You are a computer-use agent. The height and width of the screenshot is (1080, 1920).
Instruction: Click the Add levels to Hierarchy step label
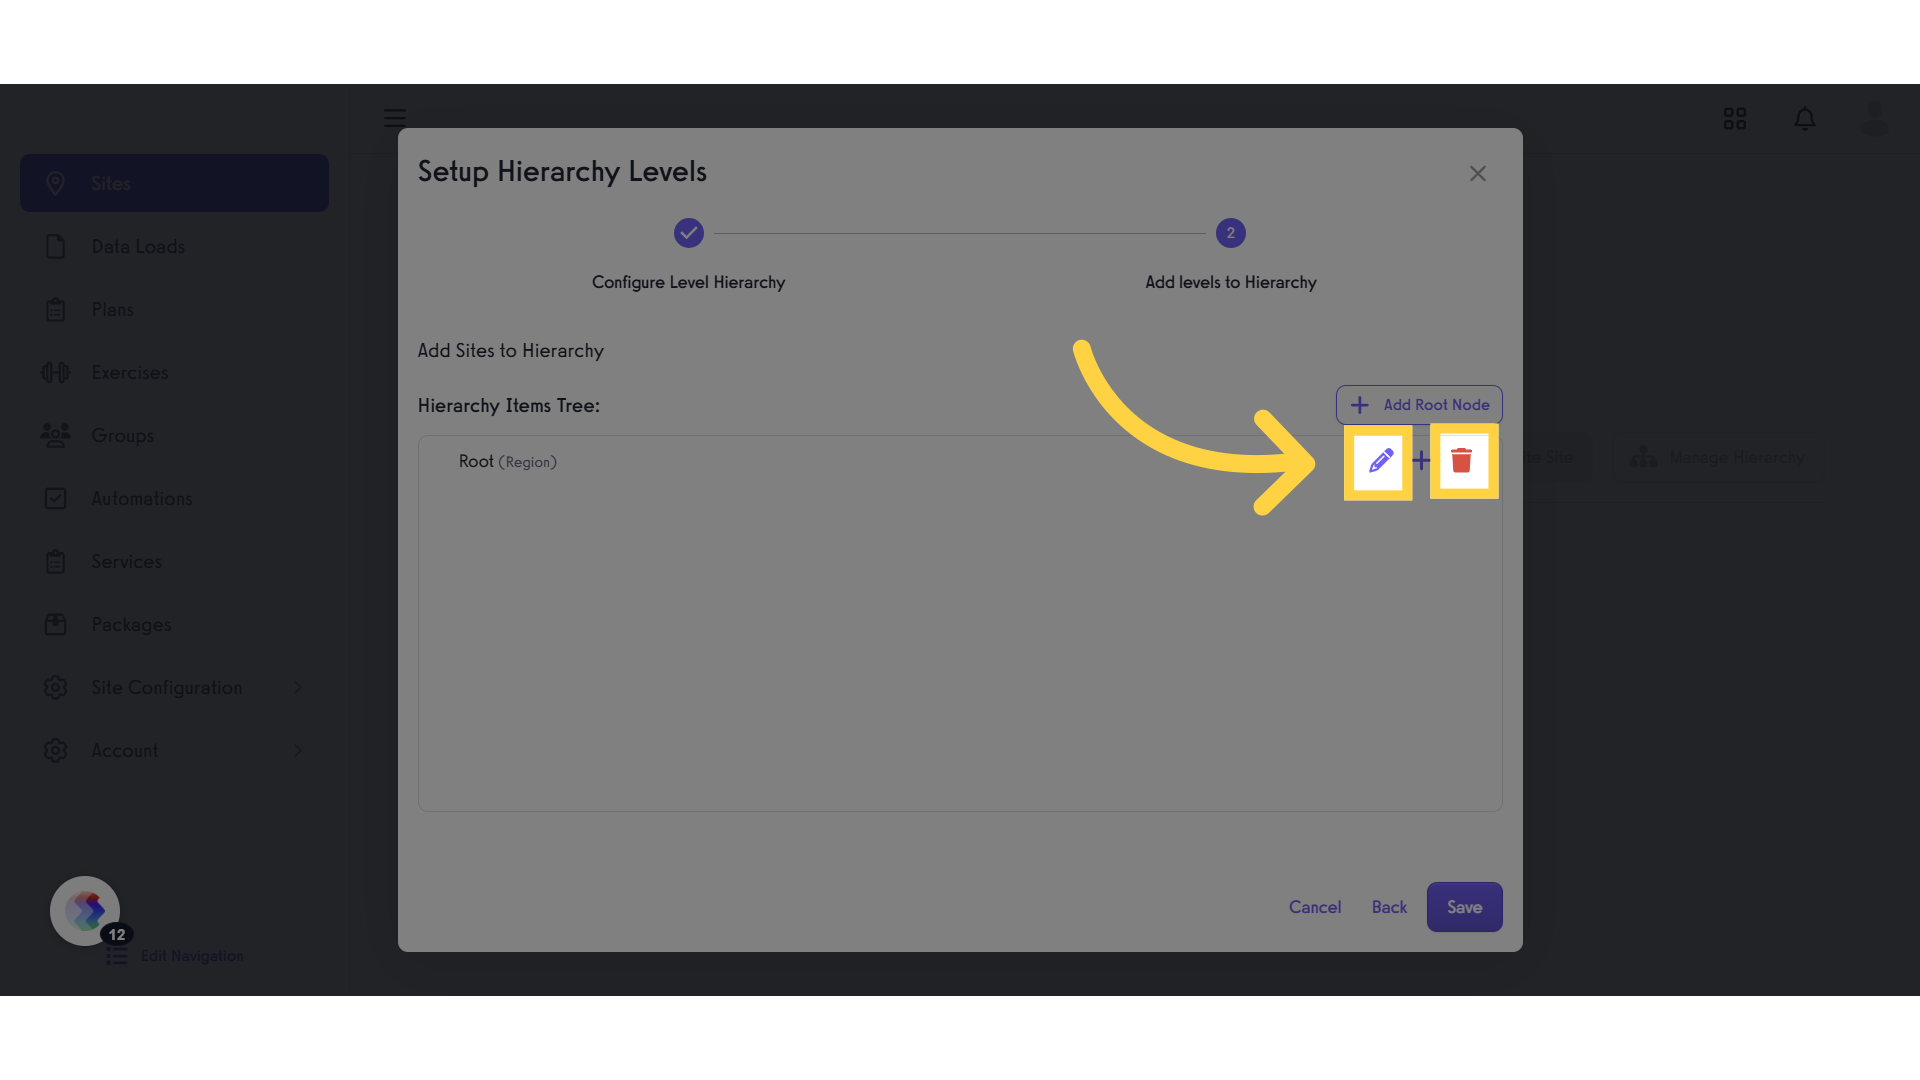(1231, 282)
